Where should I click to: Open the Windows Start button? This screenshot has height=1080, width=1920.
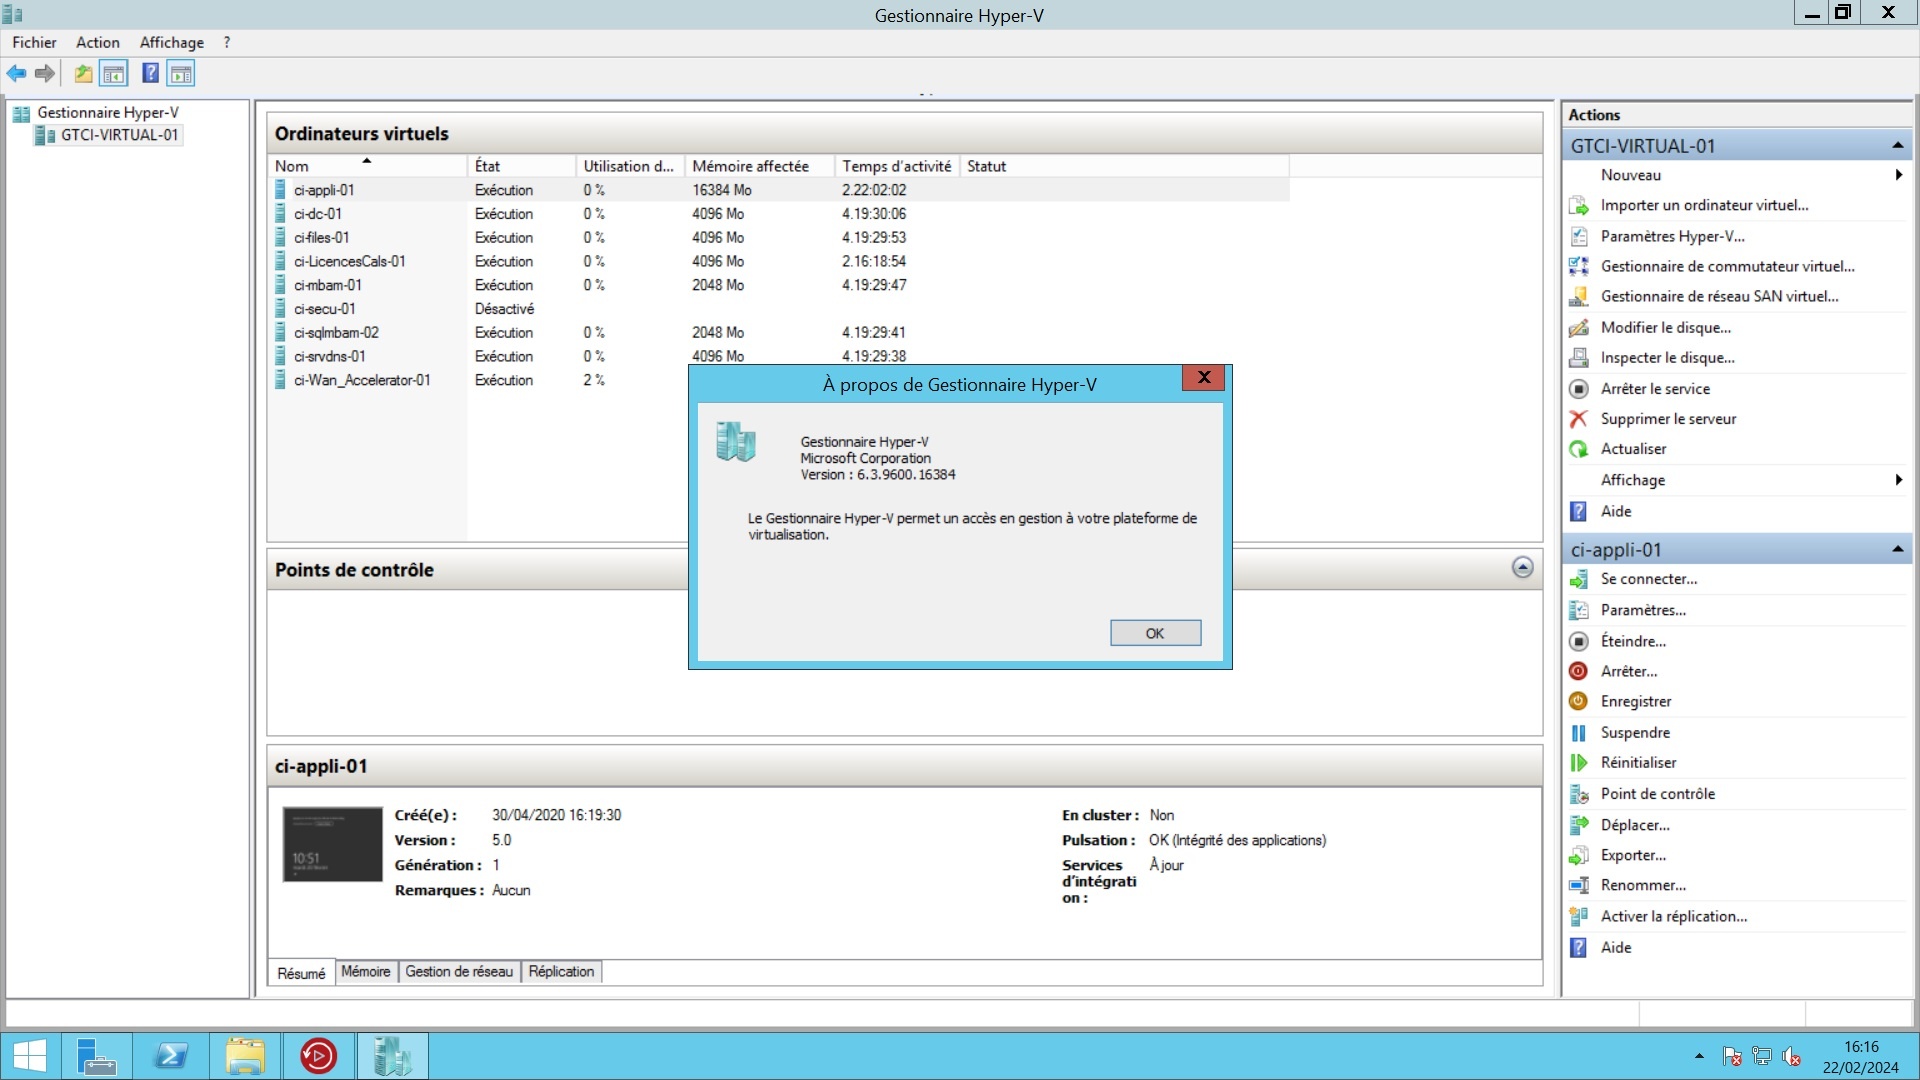pos(30,1055)
